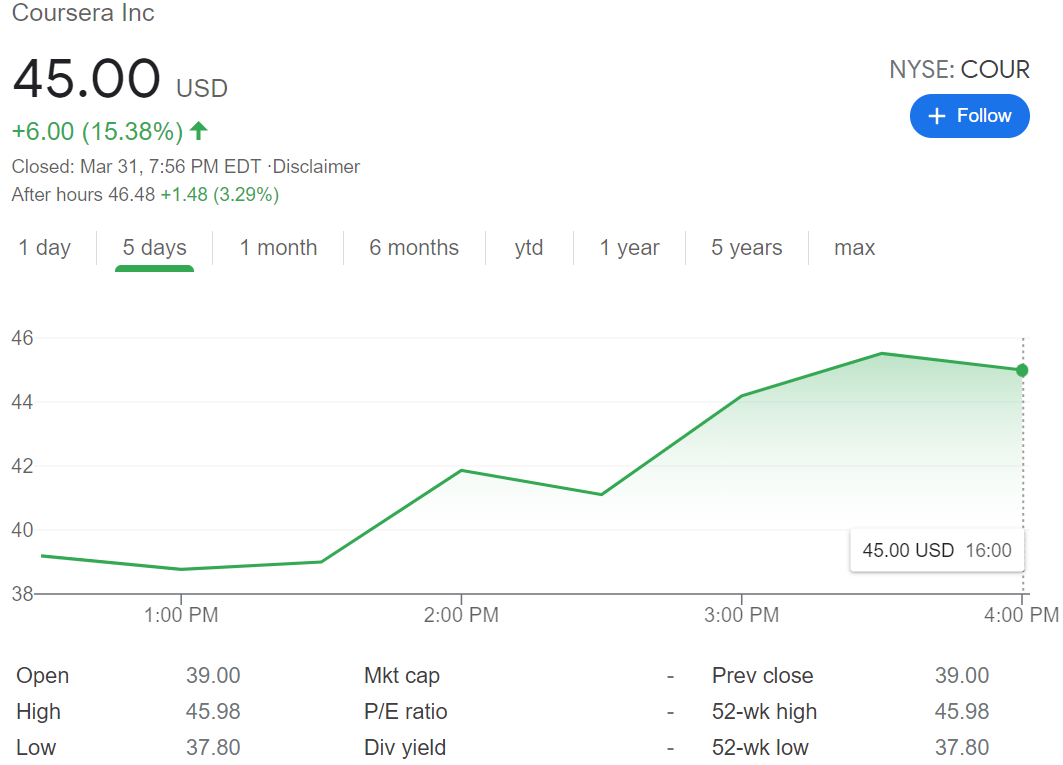Click the 45.00 USD 16:00 tooltip
Viewport: 1063px width, 765px height.
[937, 550]
